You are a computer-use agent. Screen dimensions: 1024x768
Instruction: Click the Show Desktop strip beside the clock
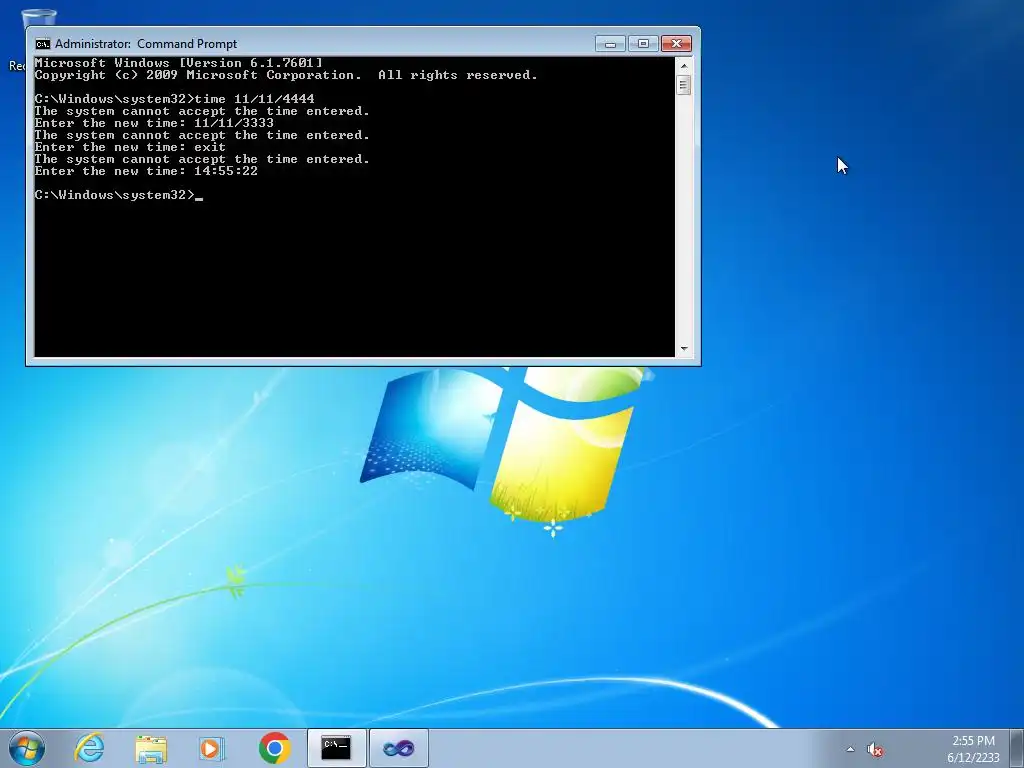pyautogui.click(x=1017, y=748)
